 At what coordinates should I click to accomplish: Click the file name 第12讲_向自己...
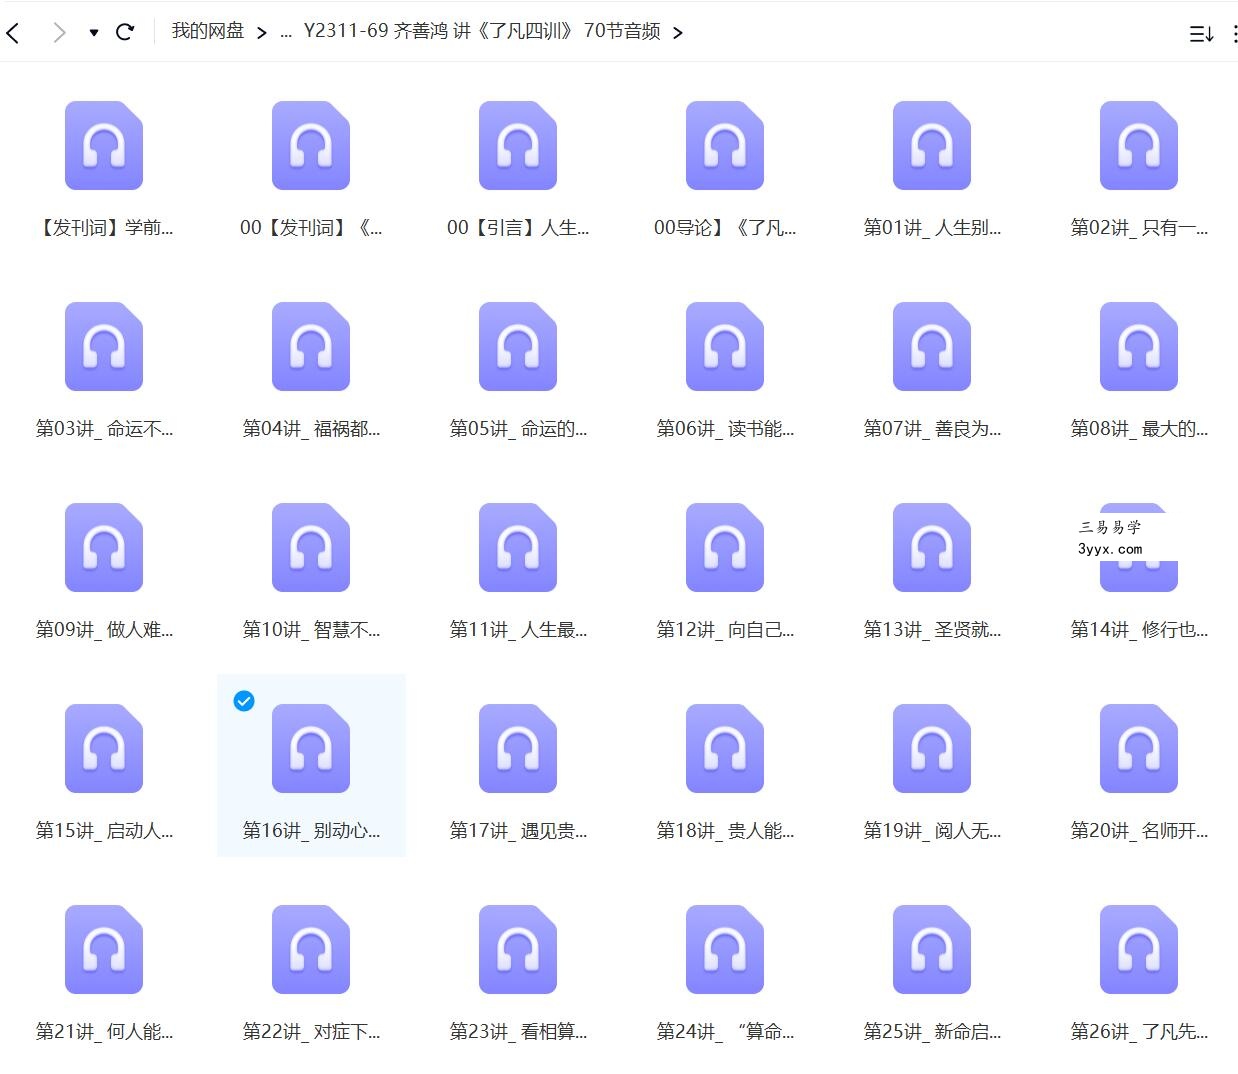point(725,630)
